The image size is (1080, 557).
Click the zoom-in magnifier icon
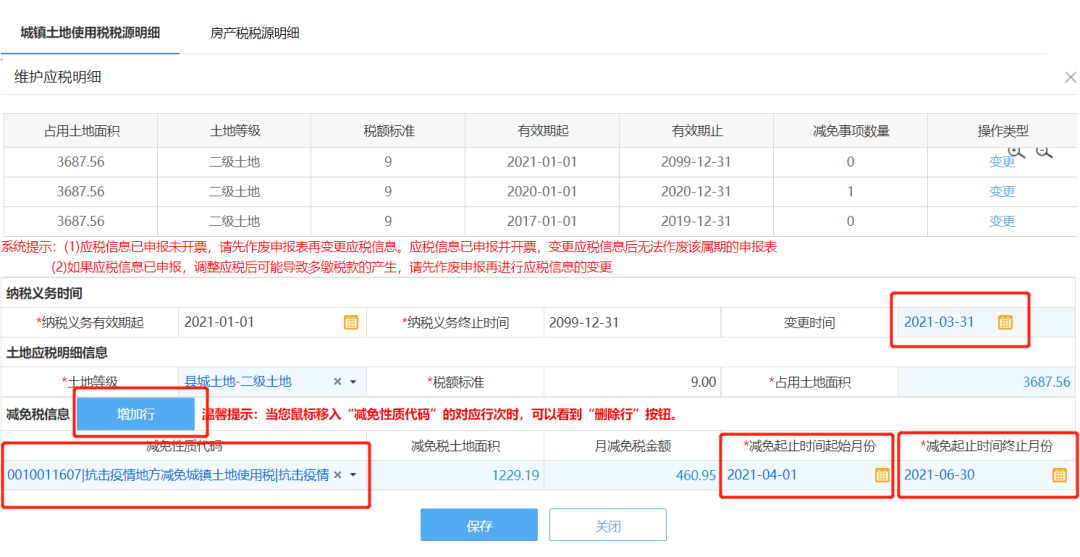click(1017, 151)
